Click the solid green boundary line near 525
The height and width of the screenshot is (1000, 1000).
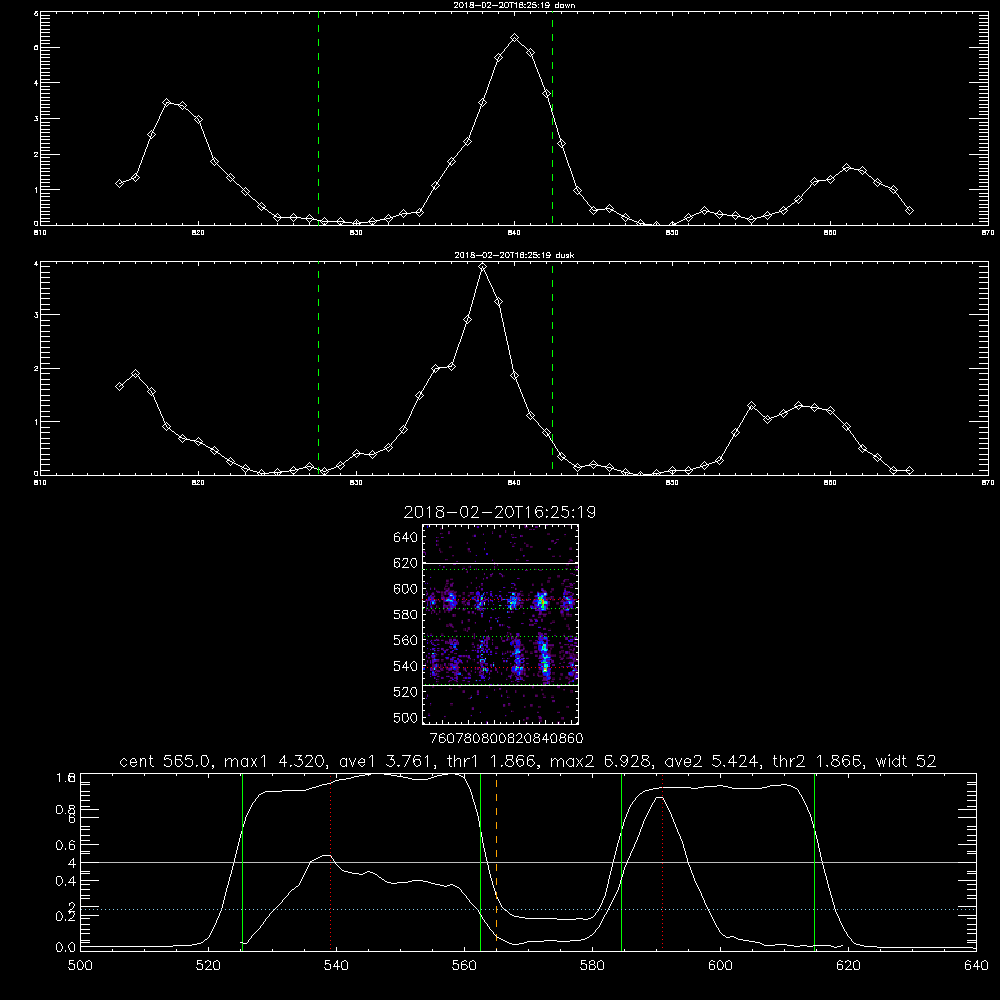tap(242, 862)
